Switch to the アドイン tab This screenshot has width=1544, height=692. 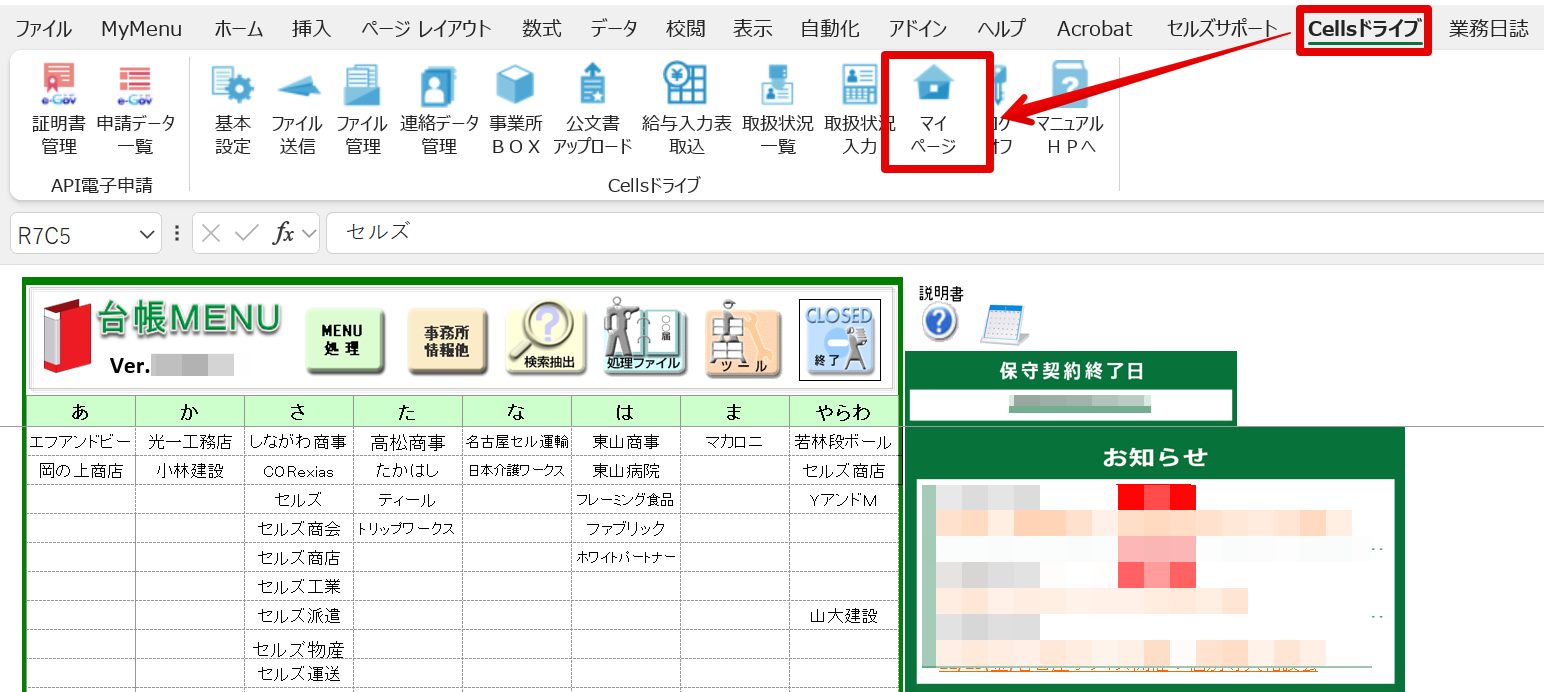click(918, 29)
